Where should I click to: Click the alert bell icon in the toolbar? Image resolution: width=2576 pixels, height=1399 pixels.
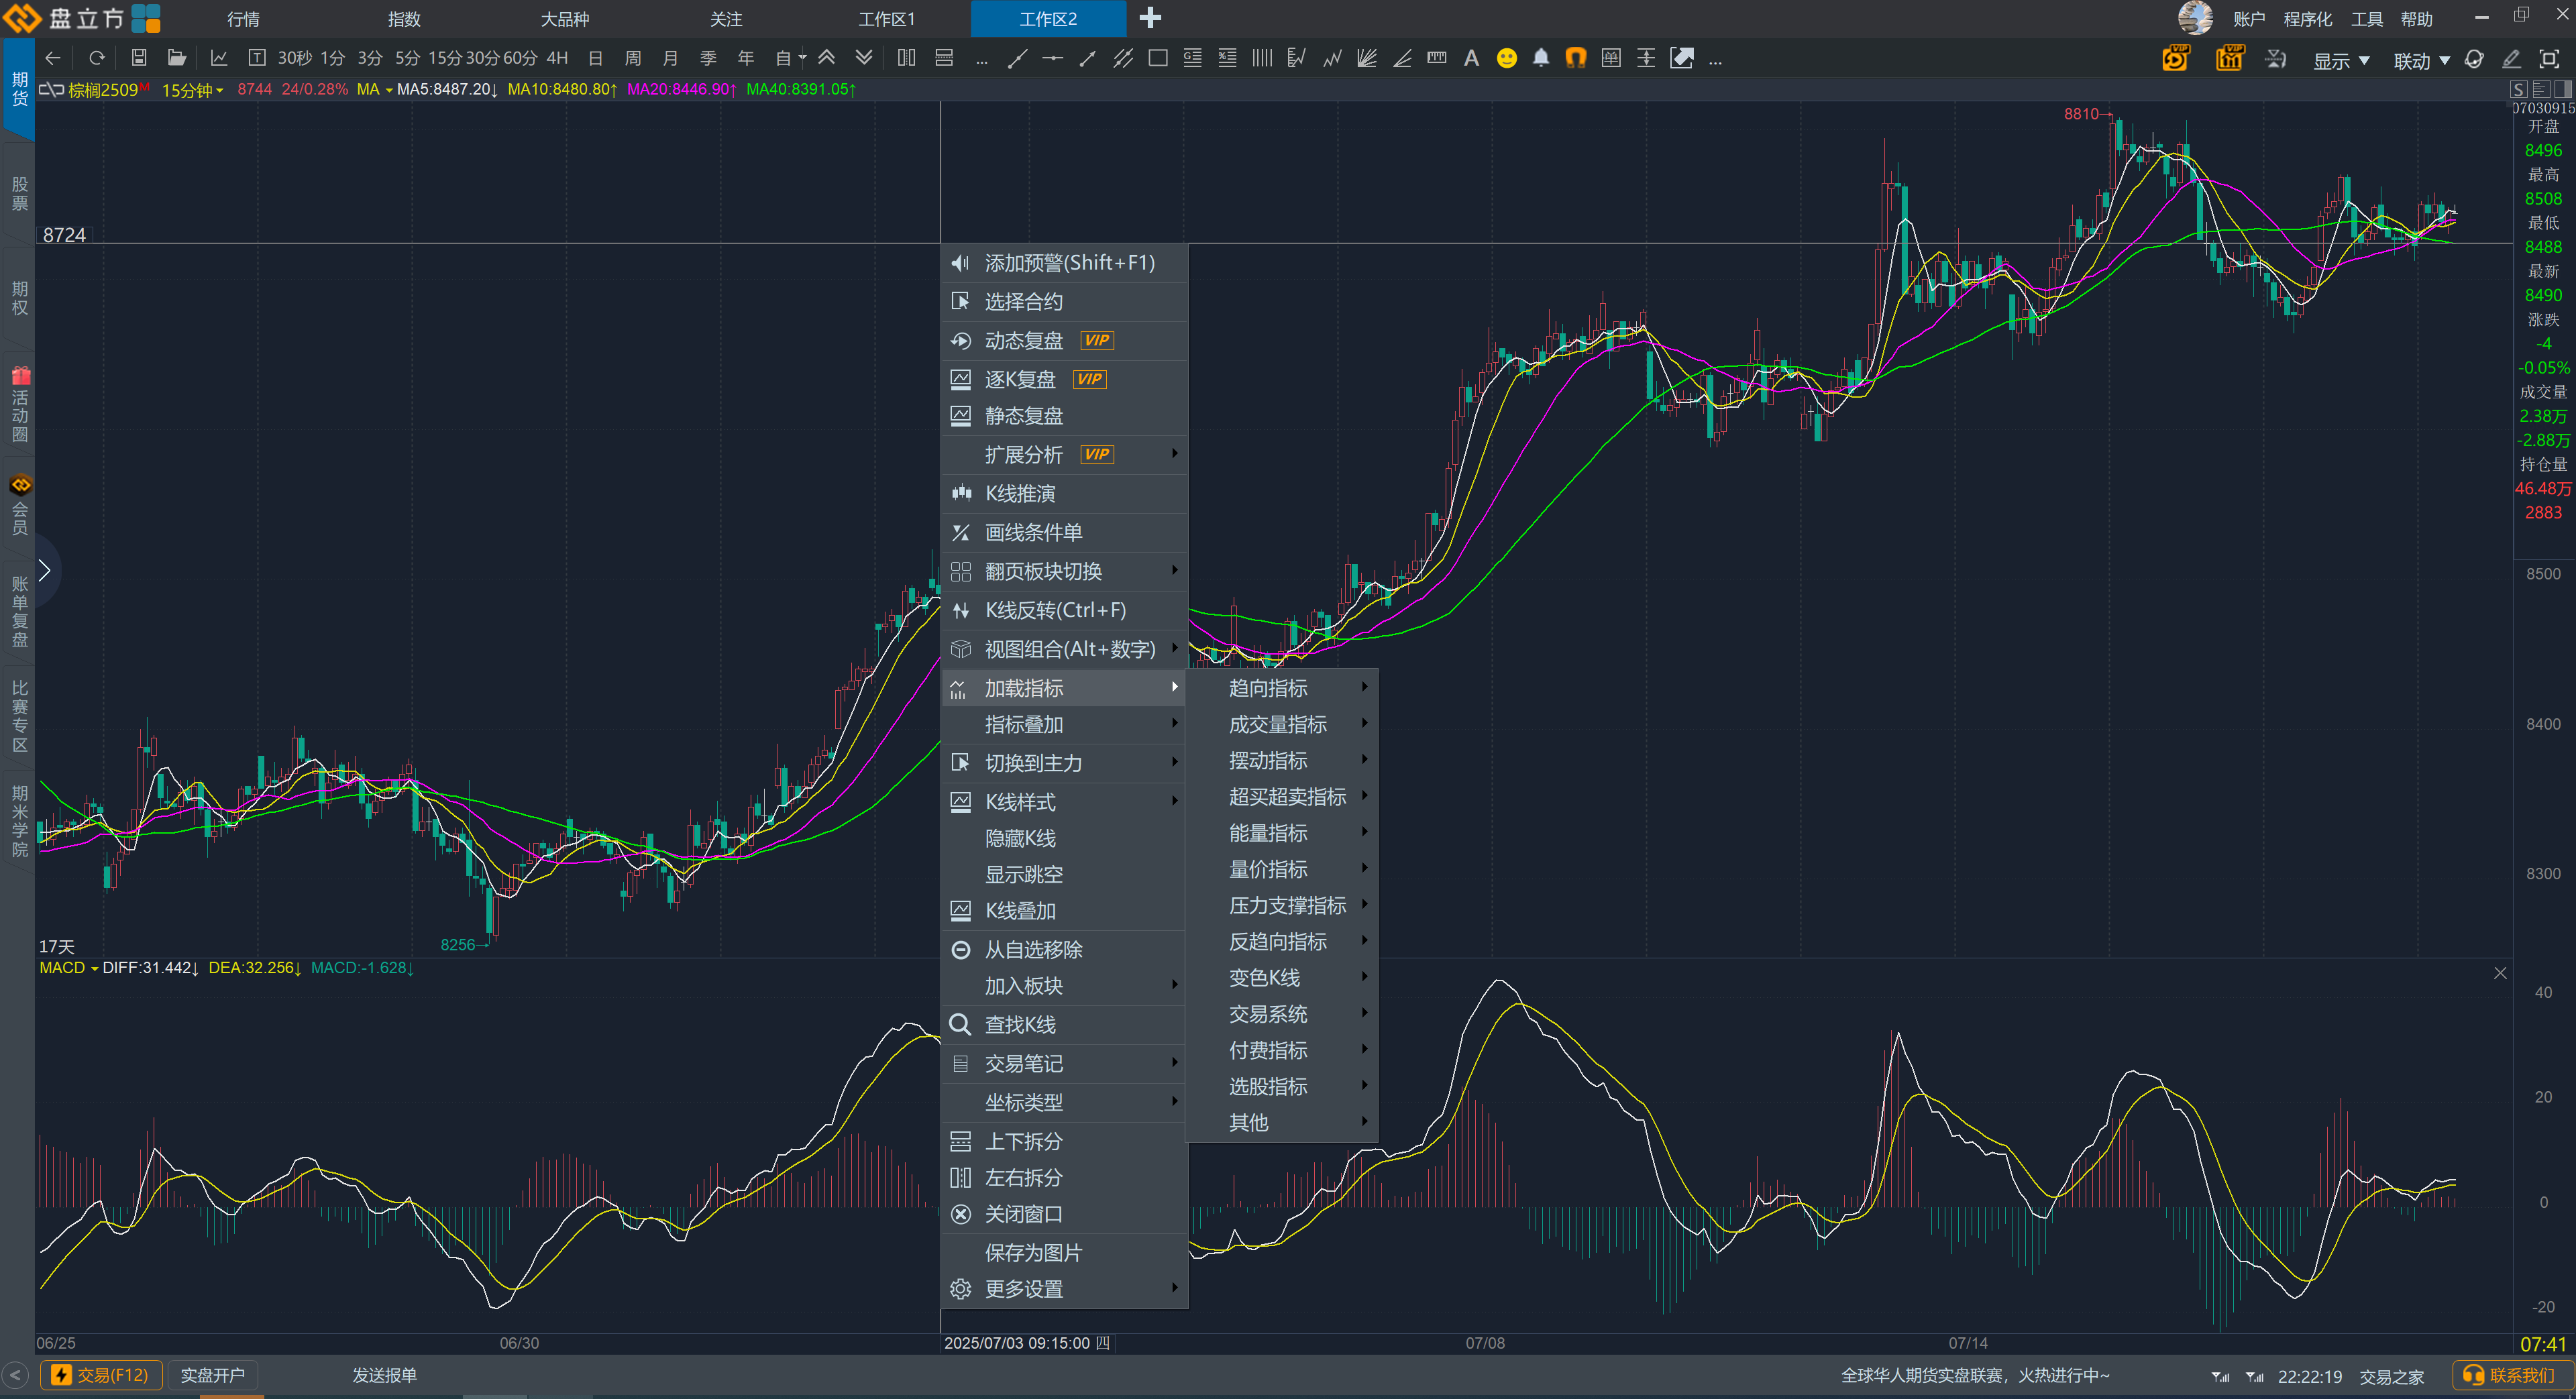[x=1541, y=58]
